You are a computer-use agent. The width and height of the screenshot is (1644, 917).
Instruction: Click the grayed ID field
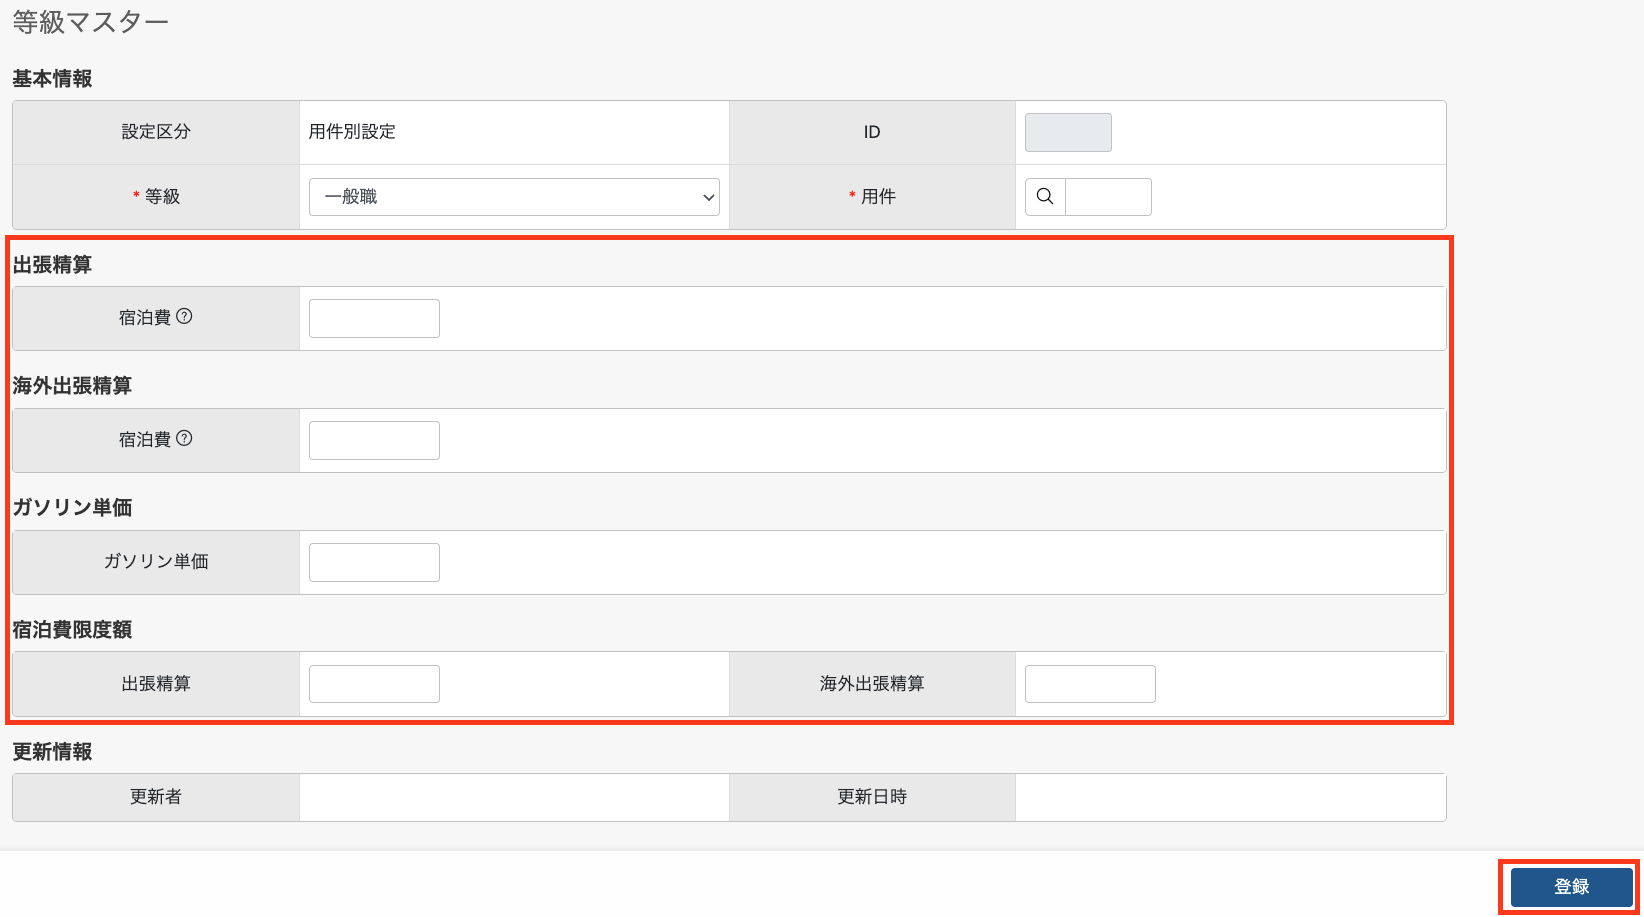[1068, 132]
